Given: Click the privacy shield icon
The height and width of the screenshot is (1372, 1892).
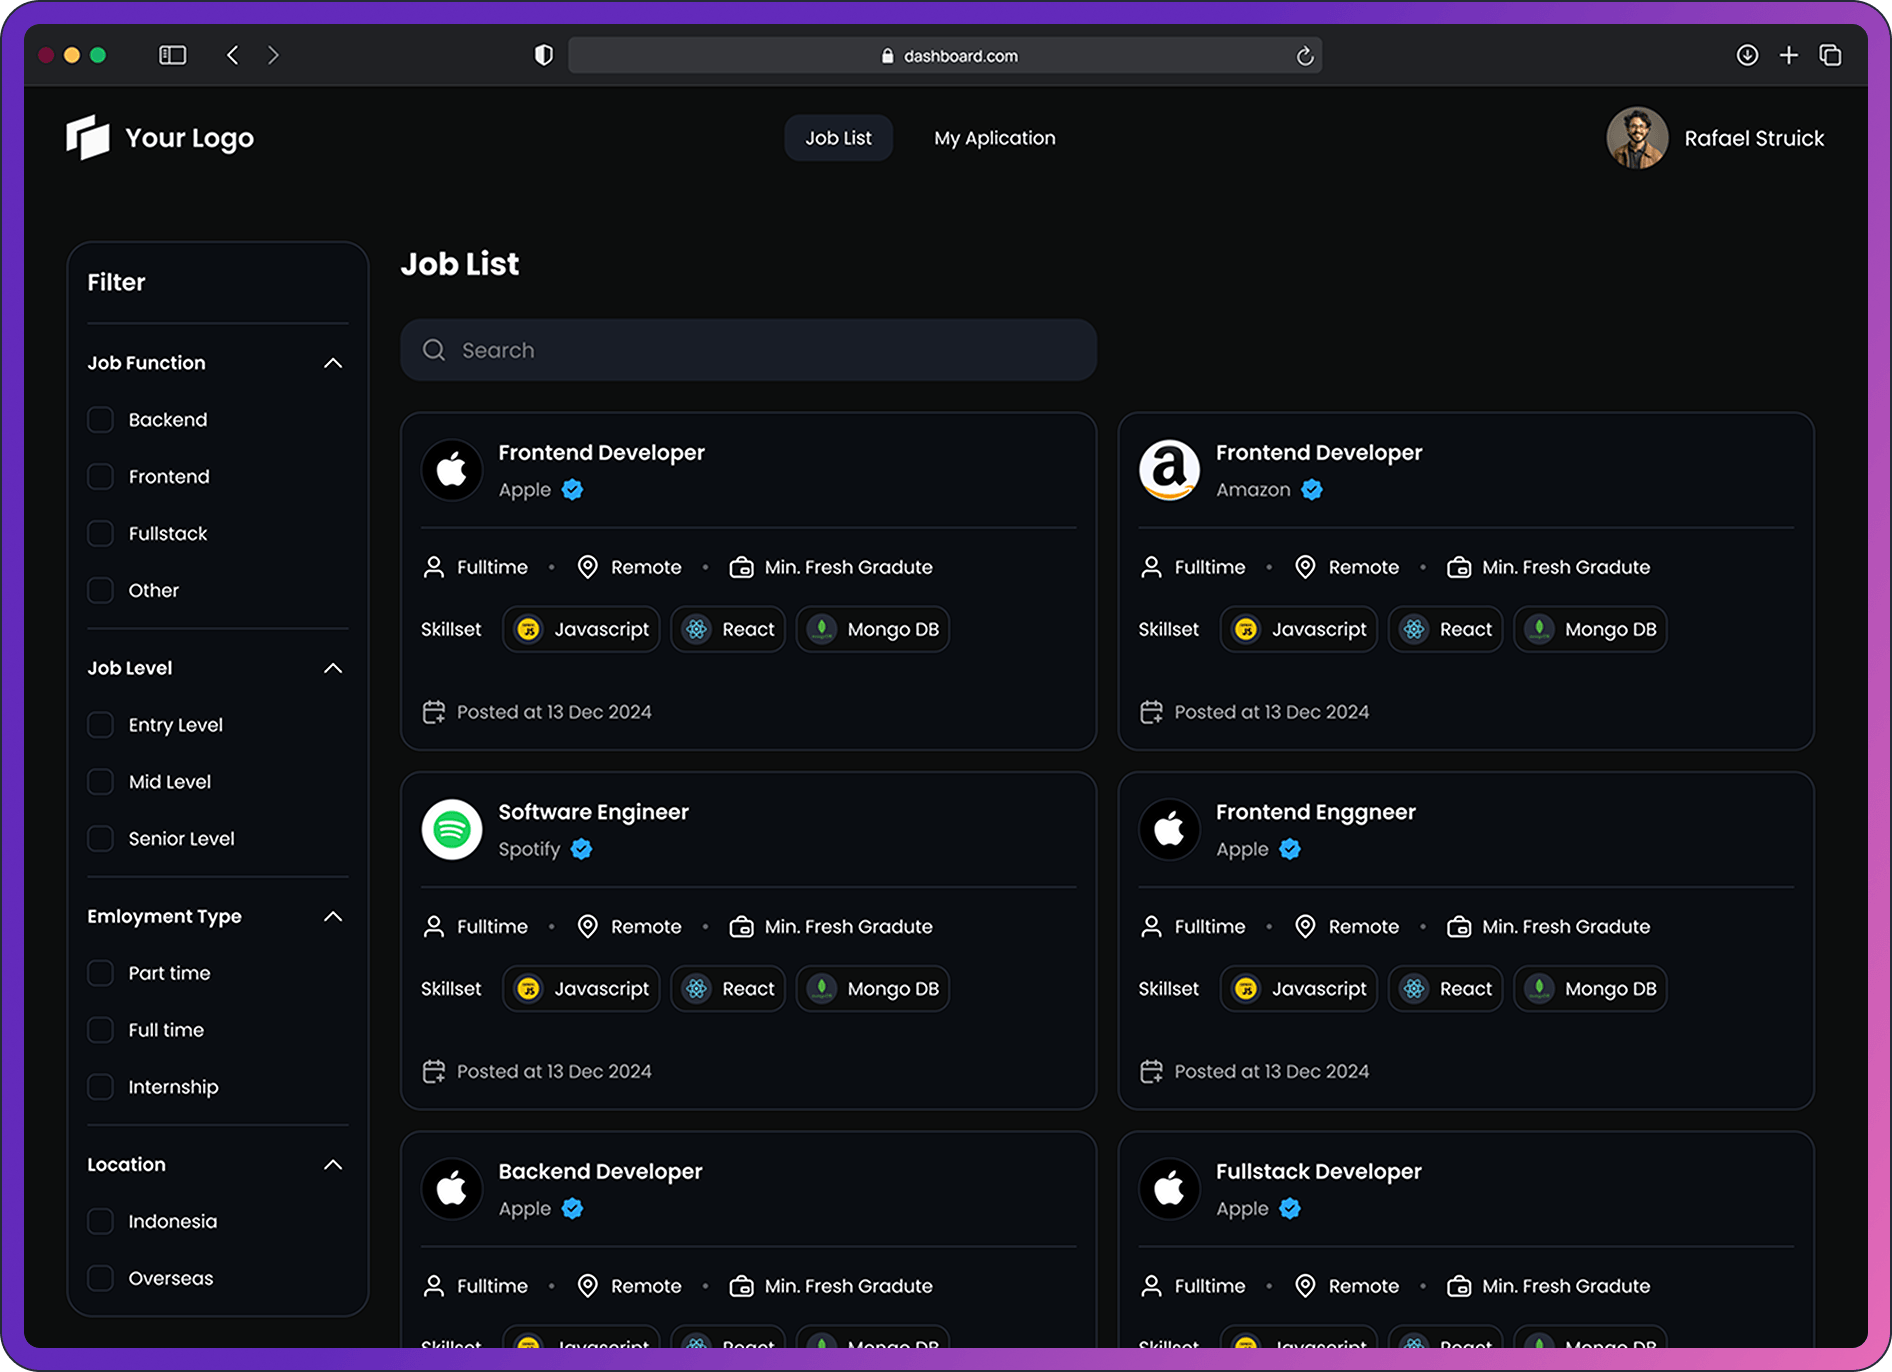Looking at the screenshot, I should pyautogui.click(x=543, y=55).
